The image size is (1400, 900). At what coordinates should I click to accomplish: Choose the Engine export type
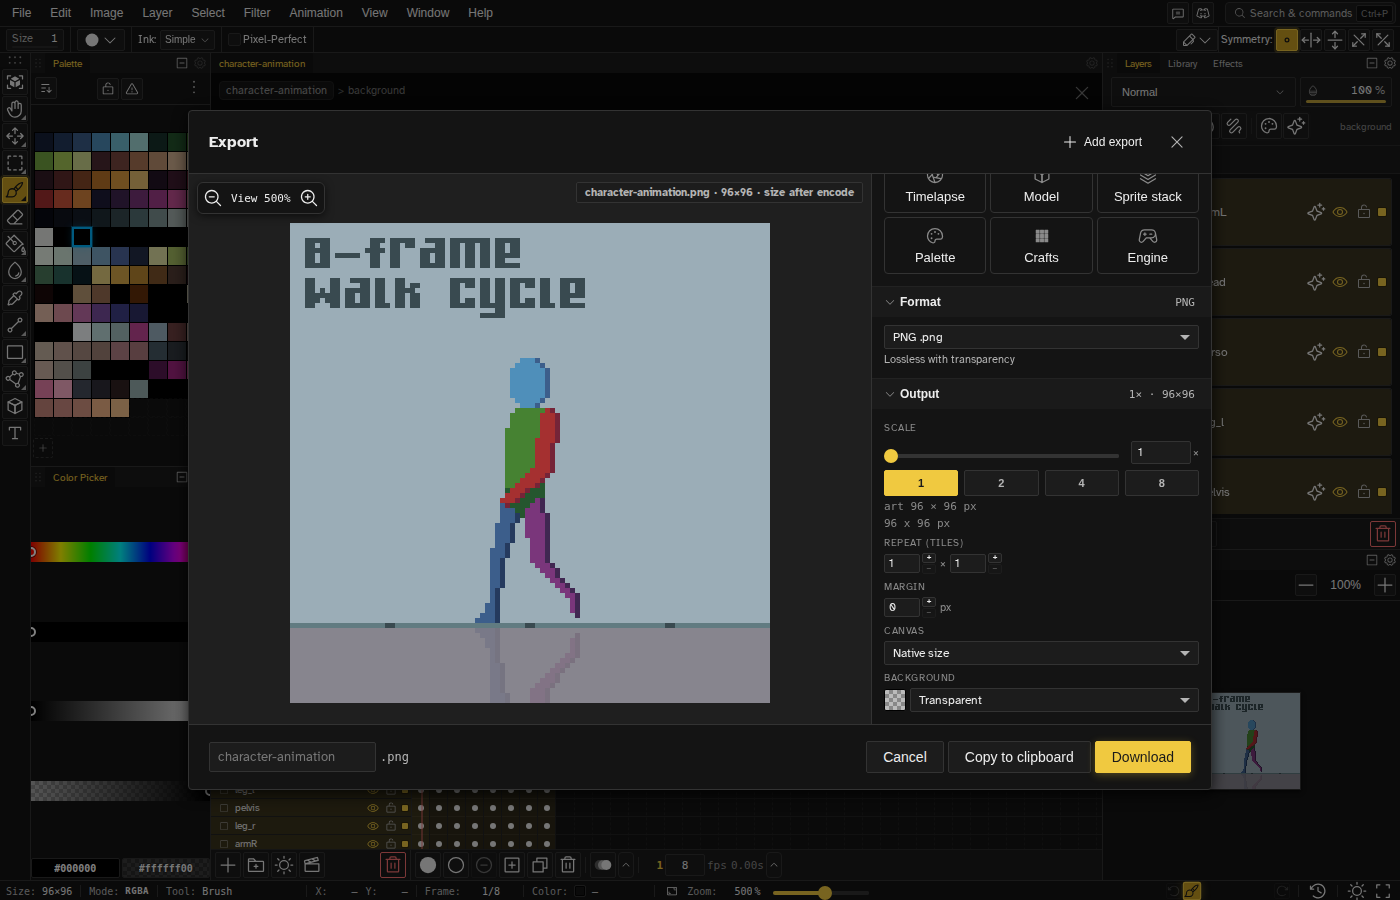tap(1148, 246)
